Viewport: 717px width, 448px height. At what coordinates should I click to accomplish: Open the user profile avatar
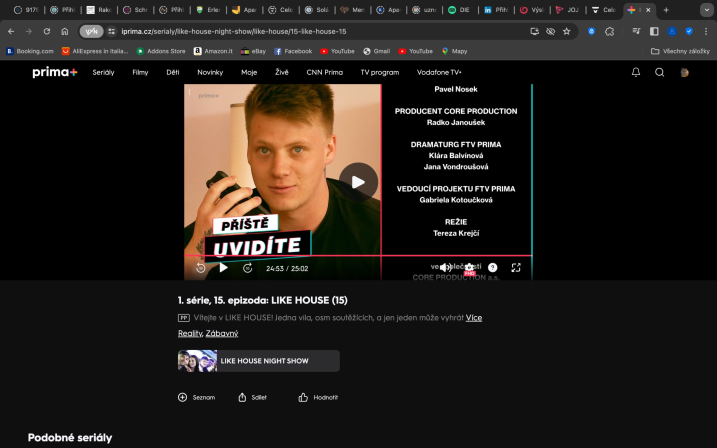pyautogui.click(x=685, y=72)
